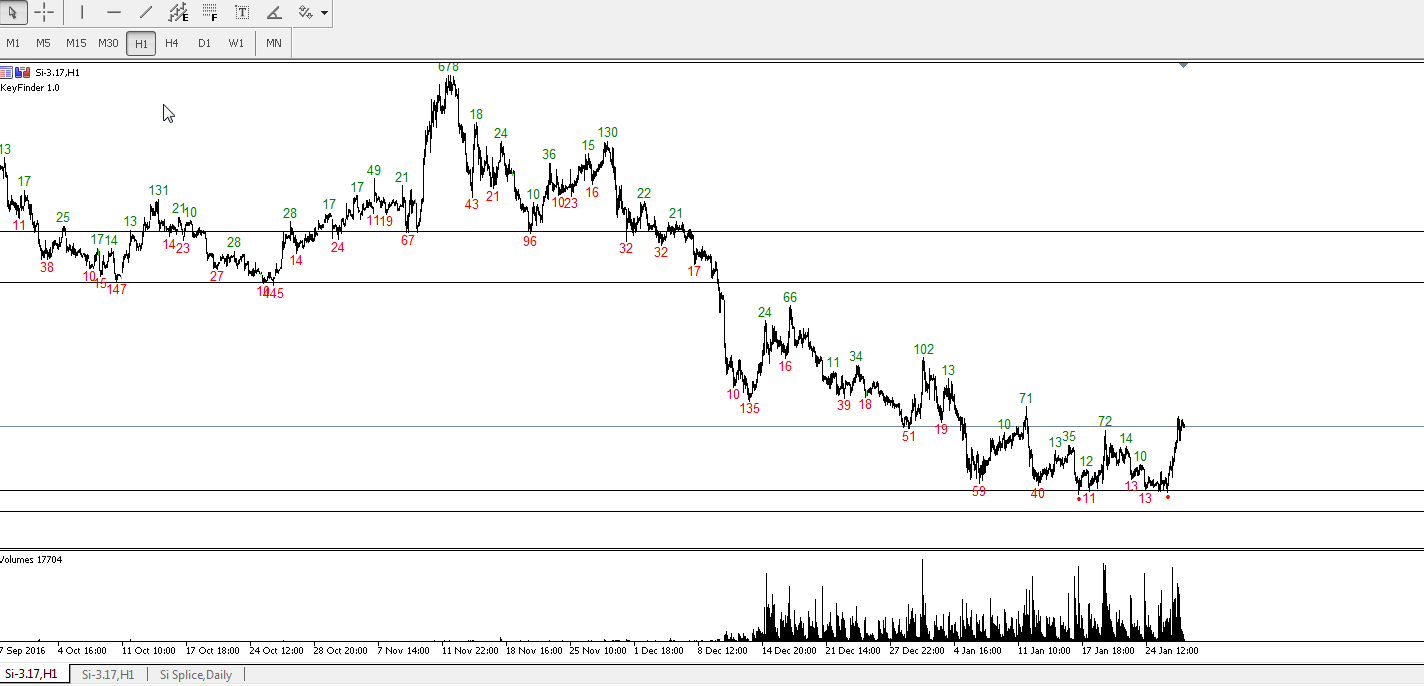Select the cursor arrow tool
Image resolution: width=1424 pixels, height=686 pixels.
pyautogui.click(x=13, y=13)
